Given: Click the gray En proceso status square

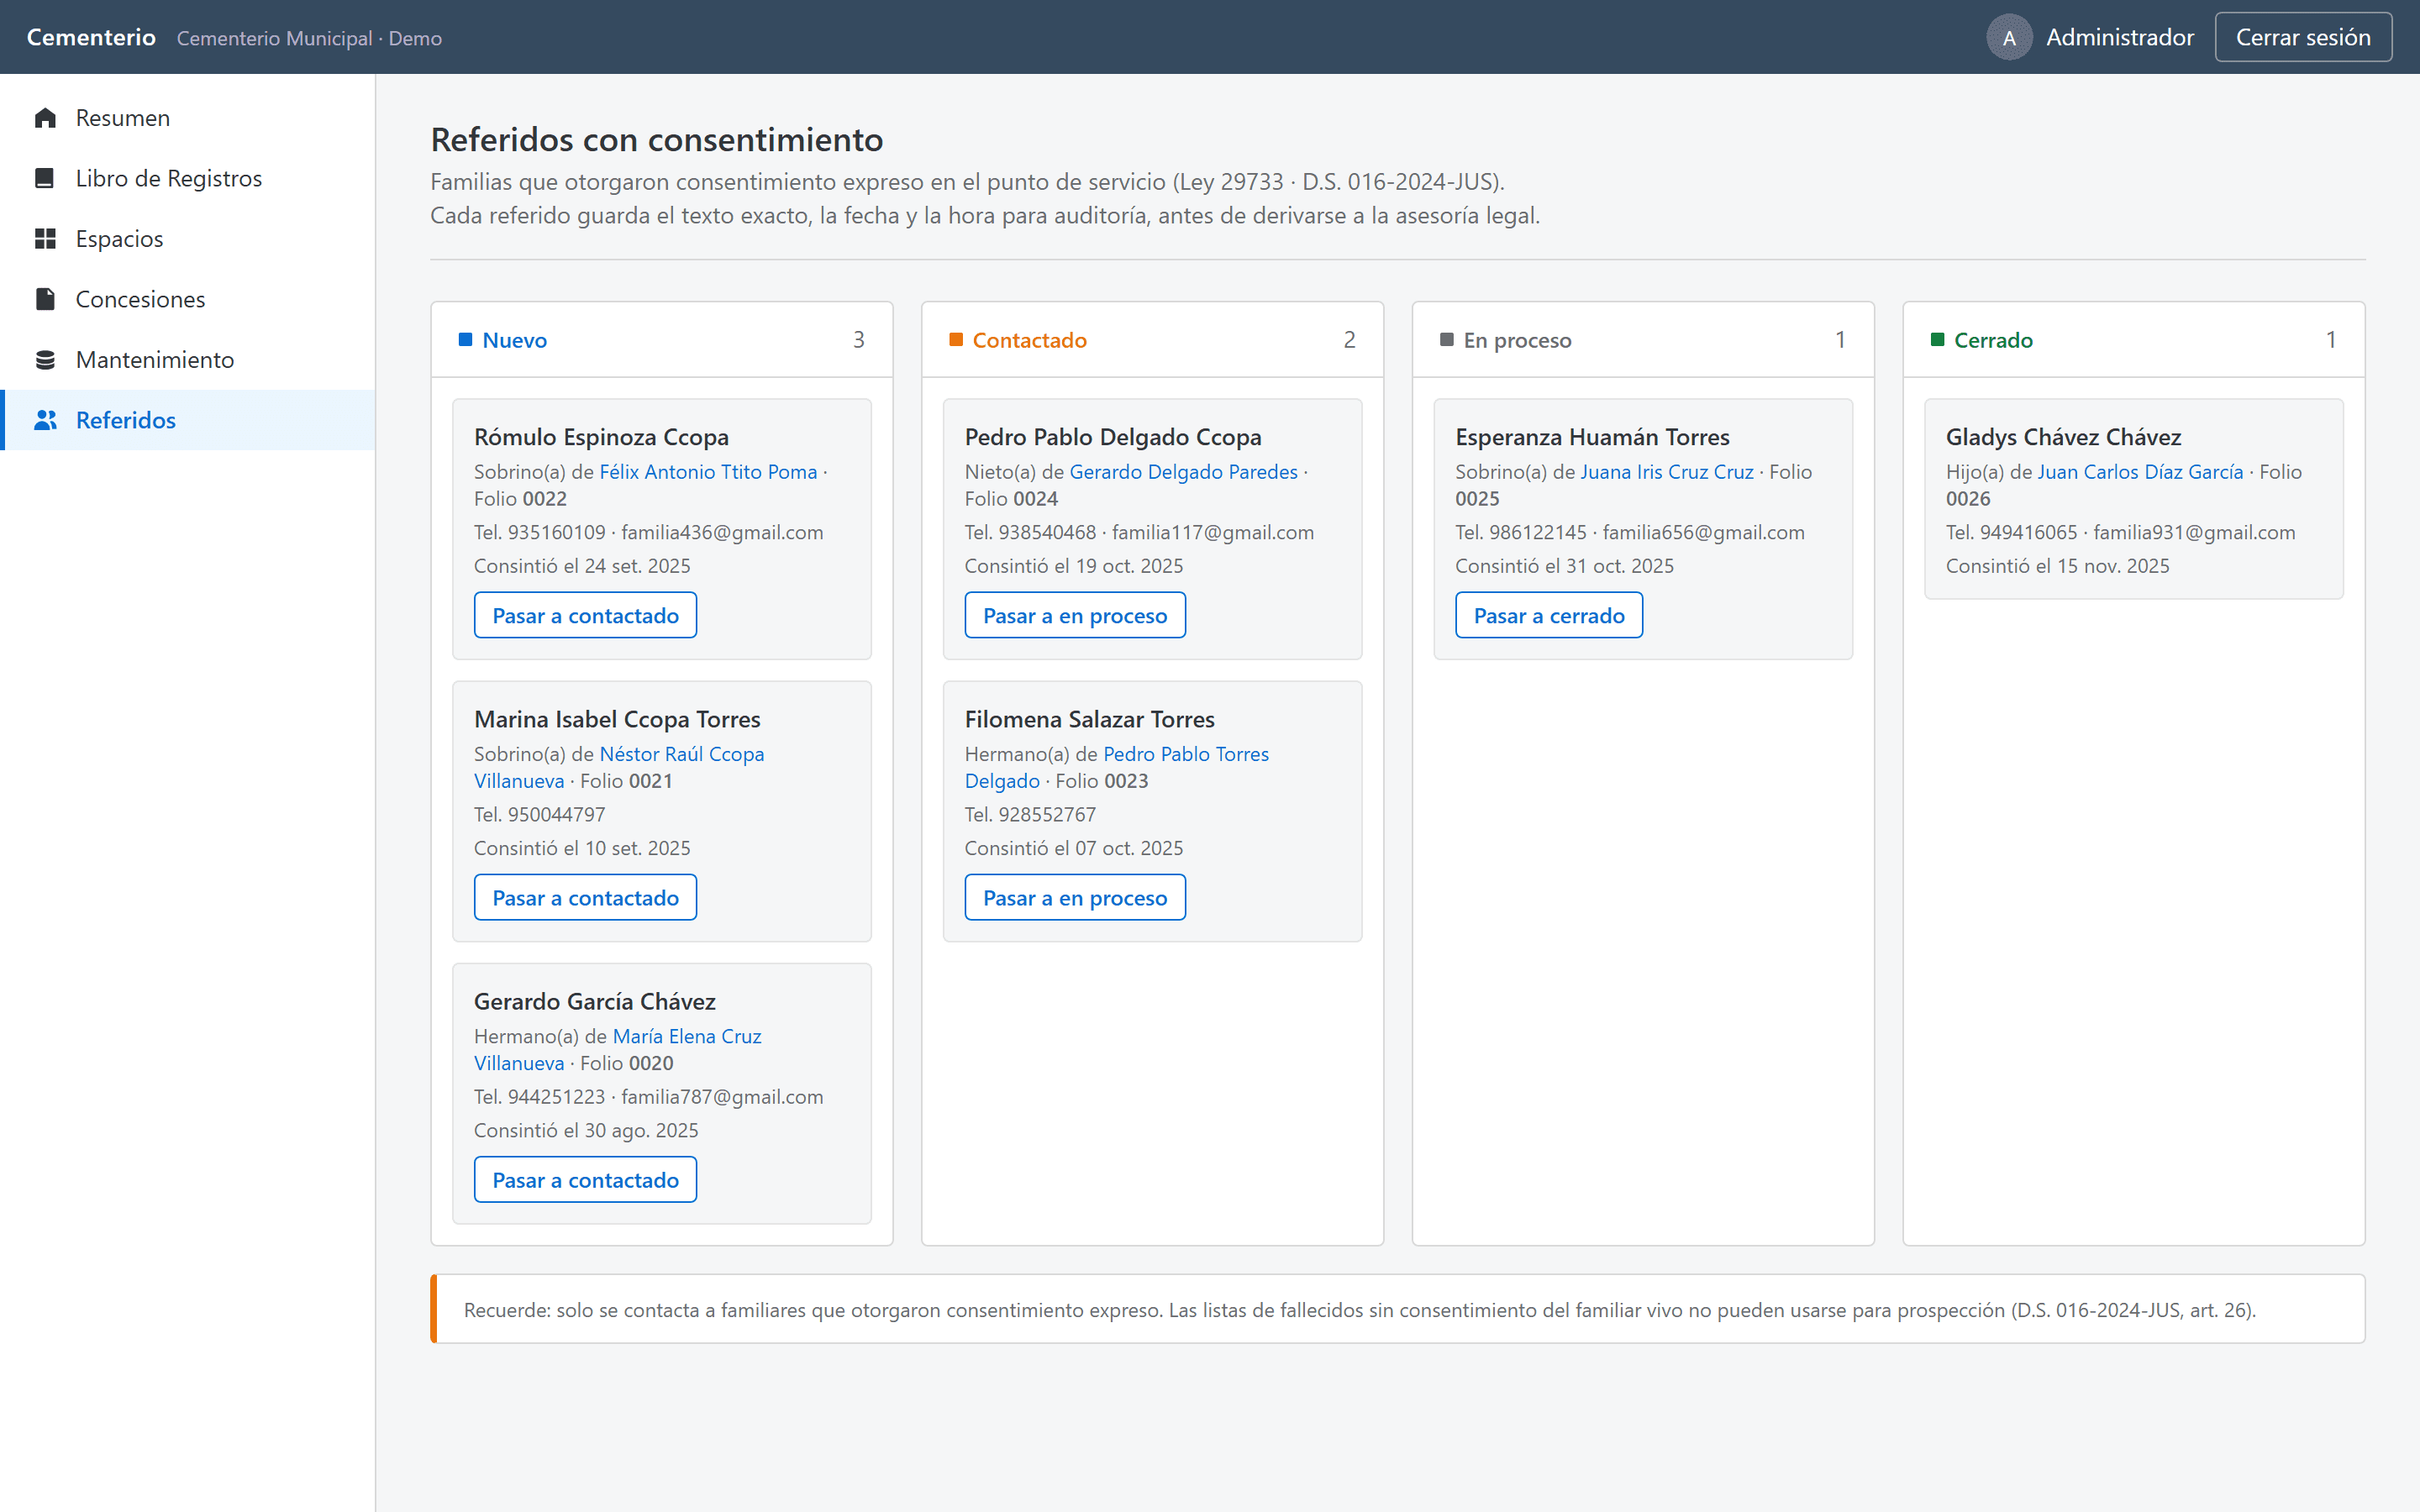Looking at the screenshot, I should tap(1446, 340).
